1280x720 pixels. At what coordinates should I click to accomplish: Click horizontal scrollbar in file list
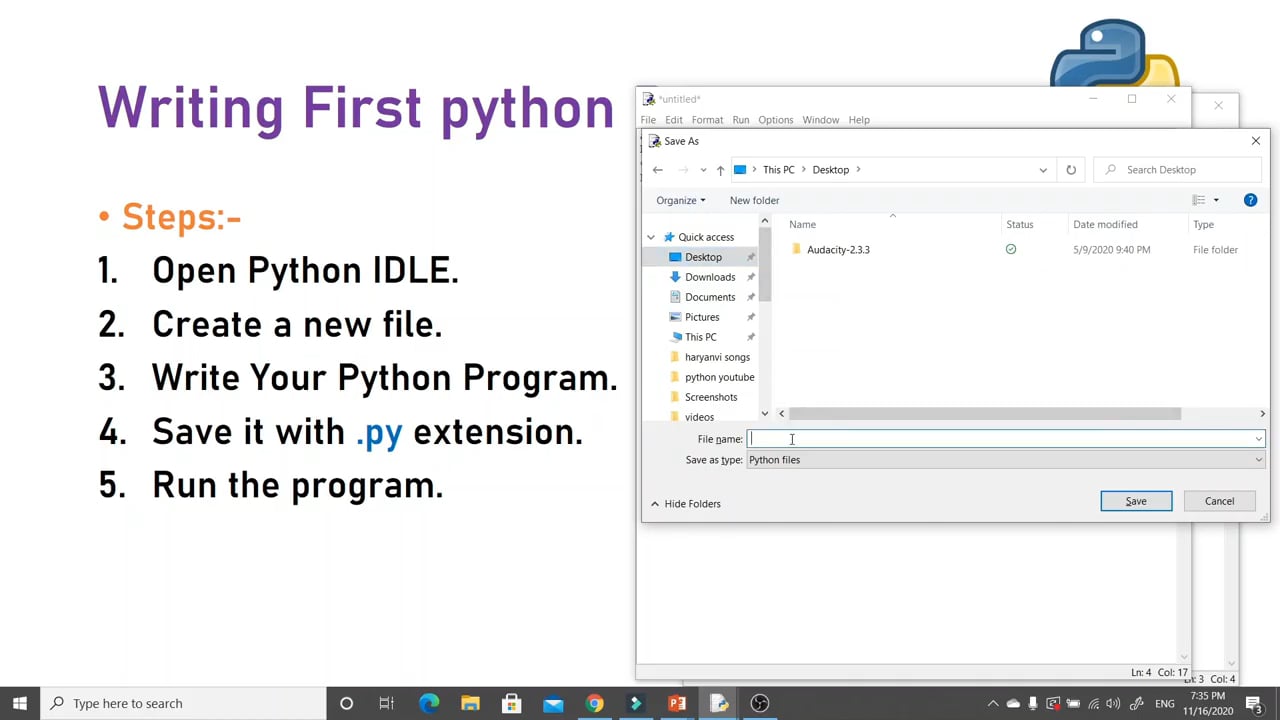point(985,414)
